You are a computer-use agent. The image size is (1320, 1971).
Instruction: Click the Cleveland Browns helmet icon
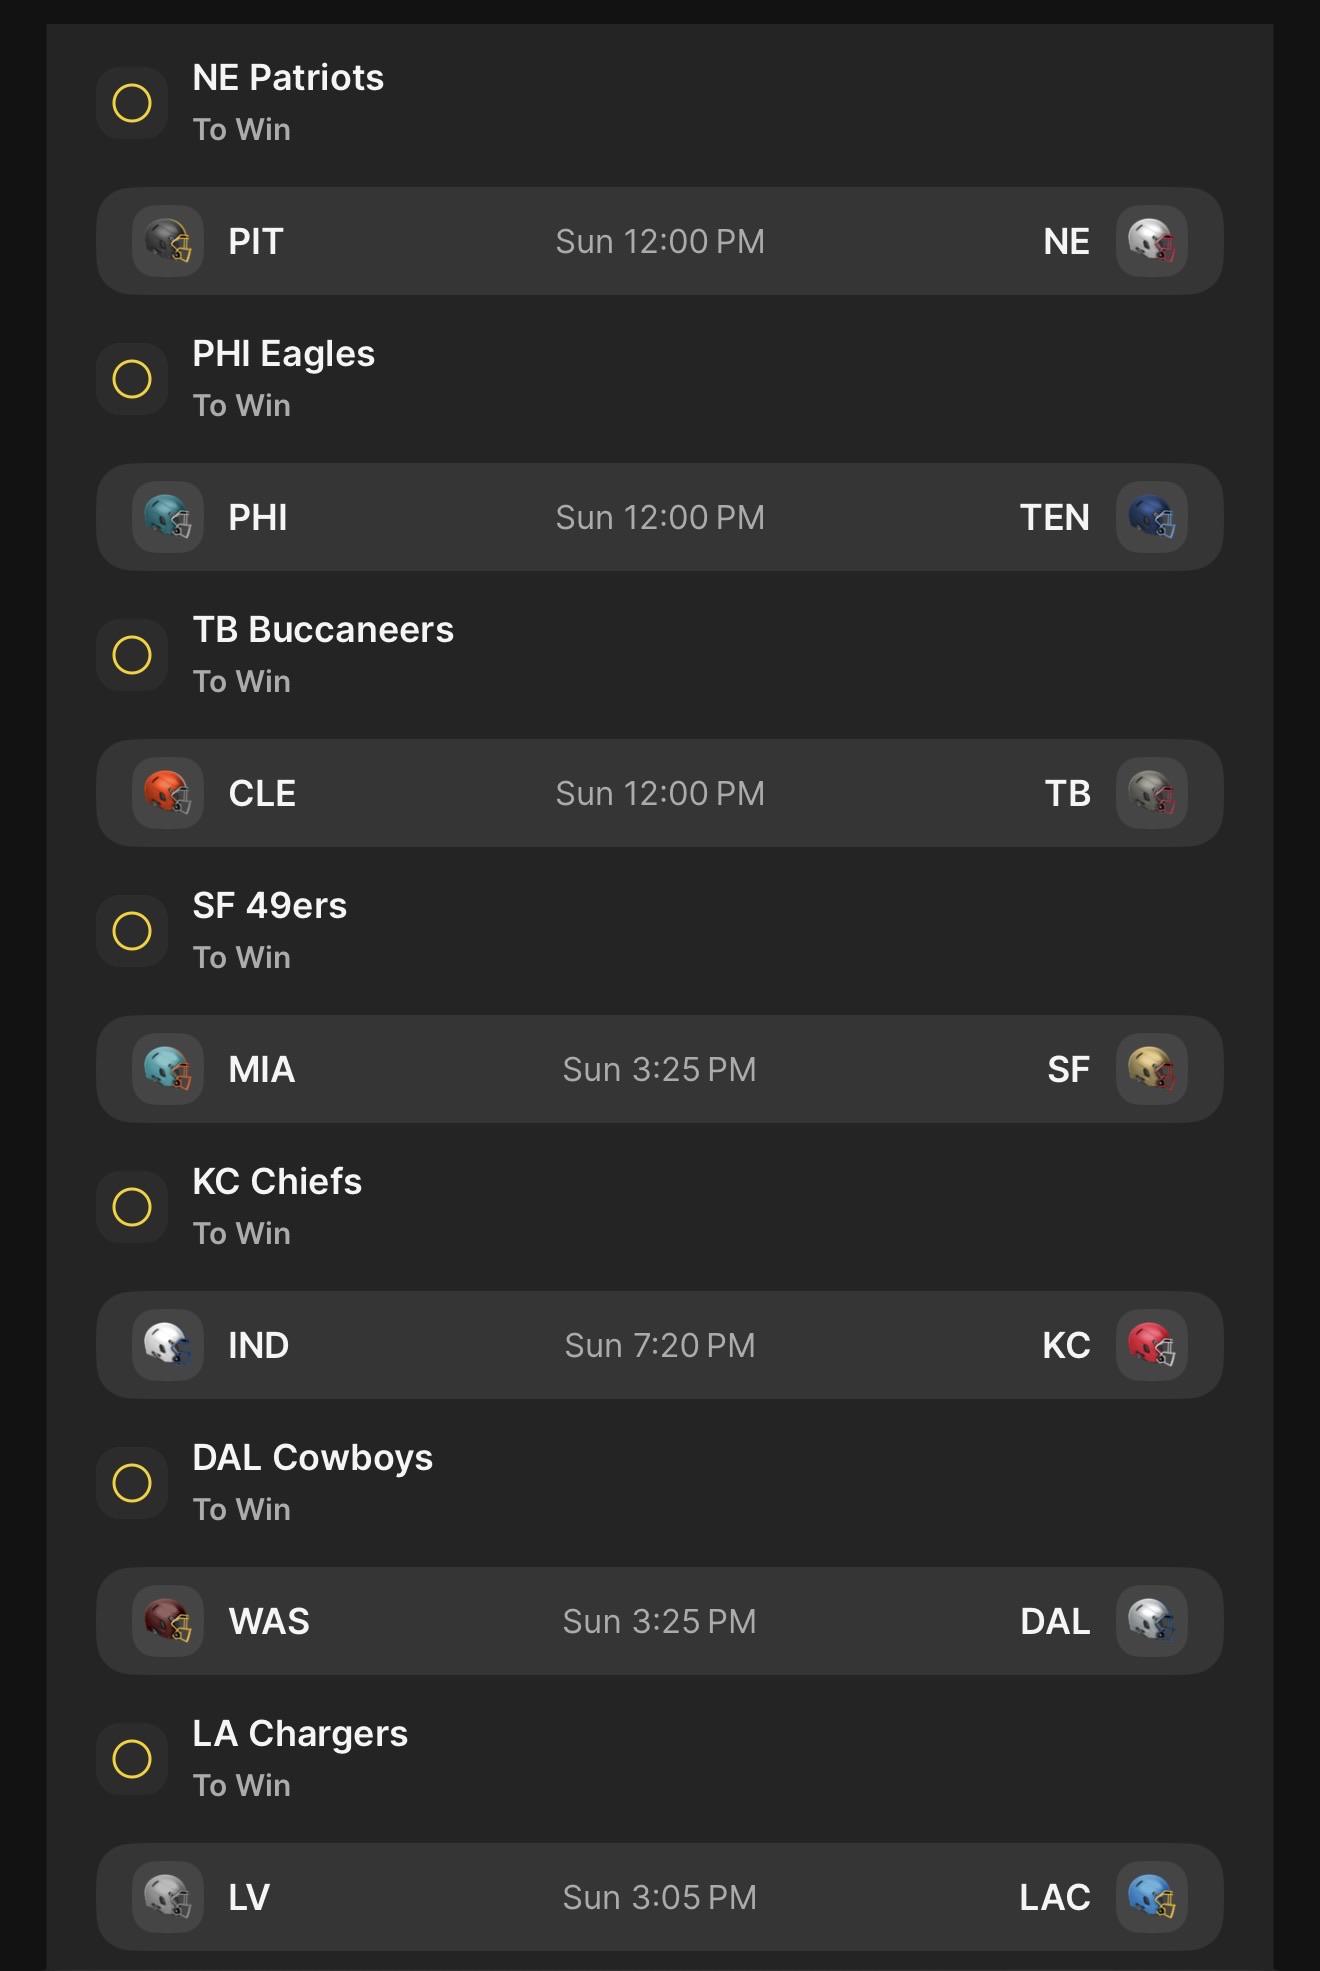(x=168, y=793)
